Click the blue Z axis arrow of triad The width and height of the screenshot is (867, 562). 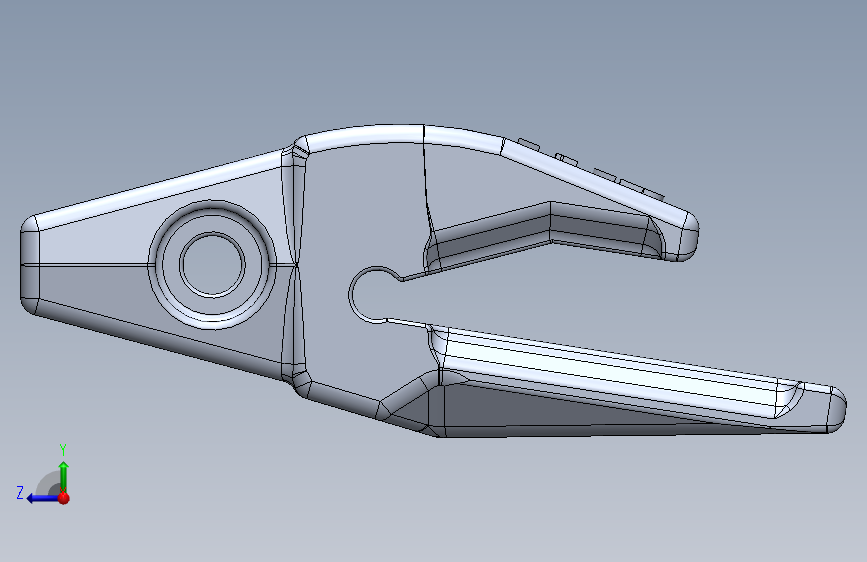pos(43,498)
